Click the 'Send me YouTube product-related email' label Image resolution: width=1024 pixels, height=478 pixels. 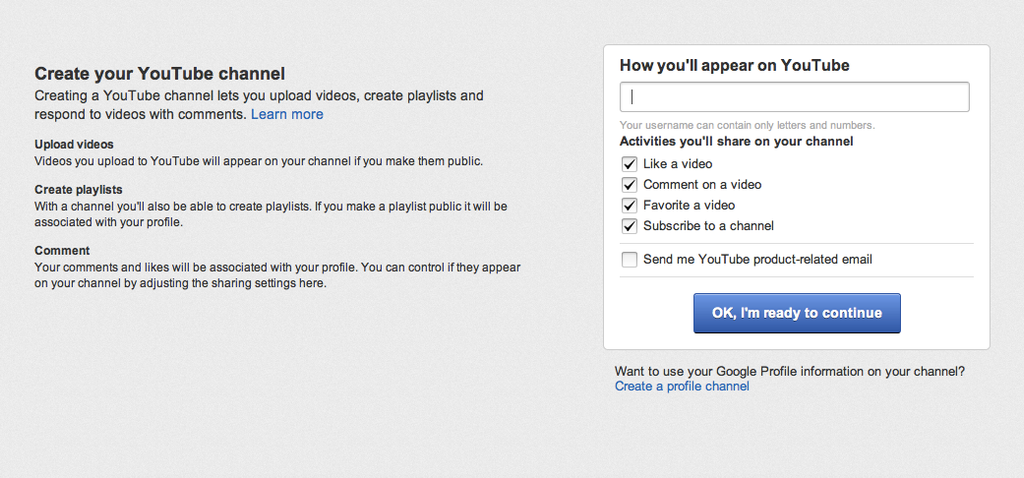point(757,260)
